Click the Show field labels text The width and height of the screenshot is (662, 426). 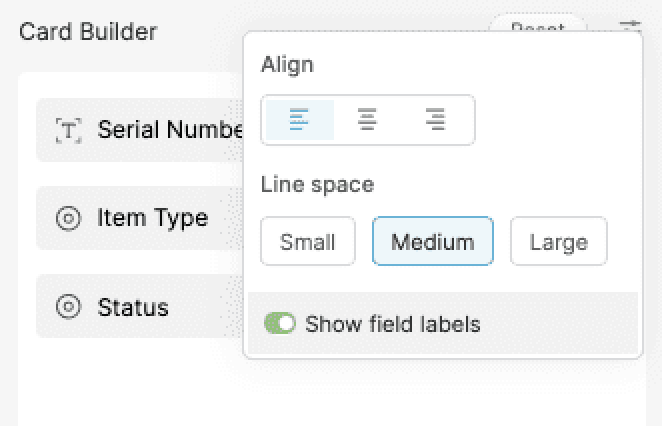(x=392, y=324)
